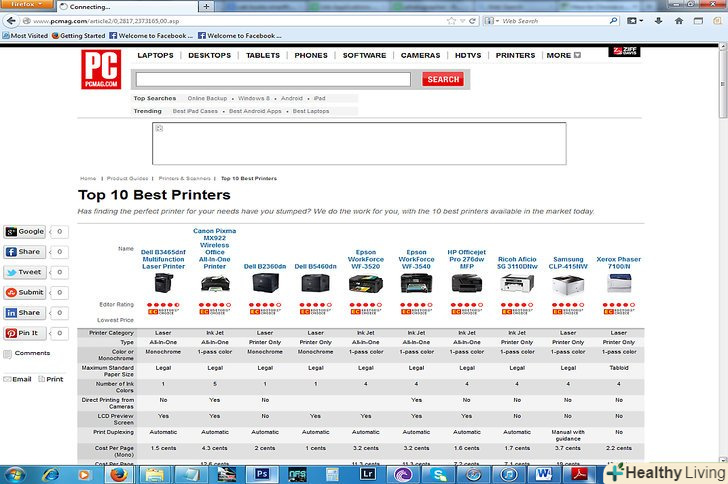This screenshot has width=728, height=484.
Task: Click the Pinterest Pin It button
Action: (26, 333)
